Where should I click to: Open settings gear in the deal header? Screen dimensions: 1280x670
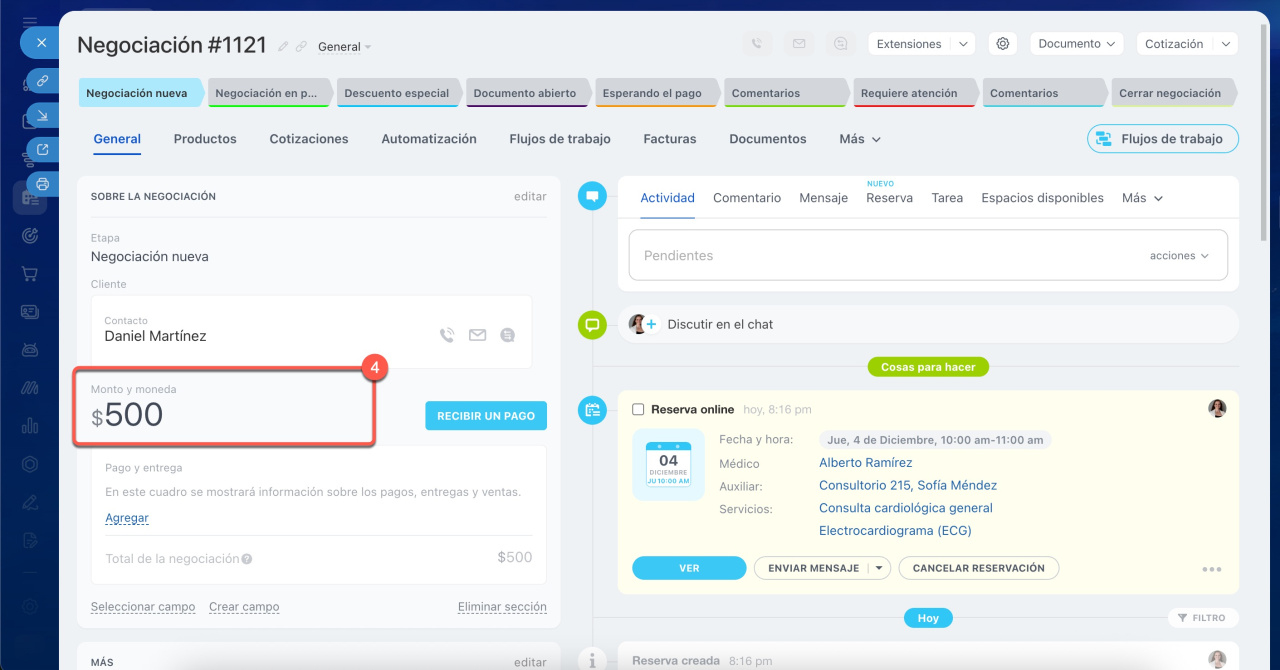click(x=1003, y=44)
